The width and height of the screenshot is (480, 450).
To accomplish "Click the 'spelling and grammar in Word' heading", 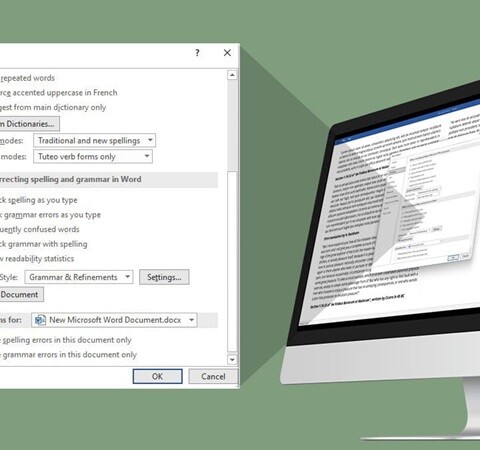I will coord(86,179).
